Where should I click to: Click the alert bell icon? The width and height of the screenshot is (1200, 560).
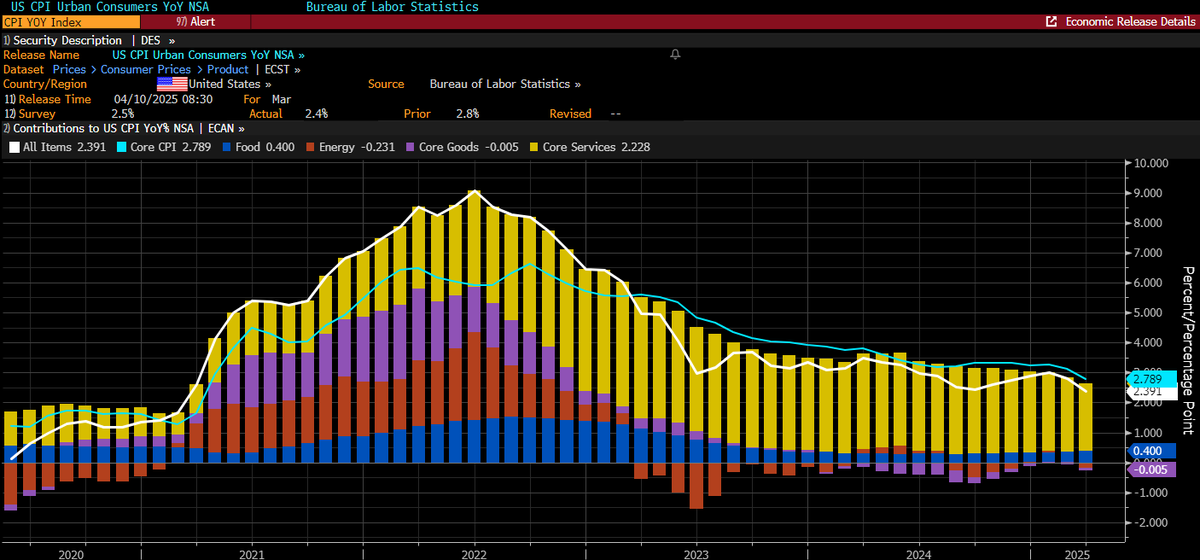[x=676, y=54]
